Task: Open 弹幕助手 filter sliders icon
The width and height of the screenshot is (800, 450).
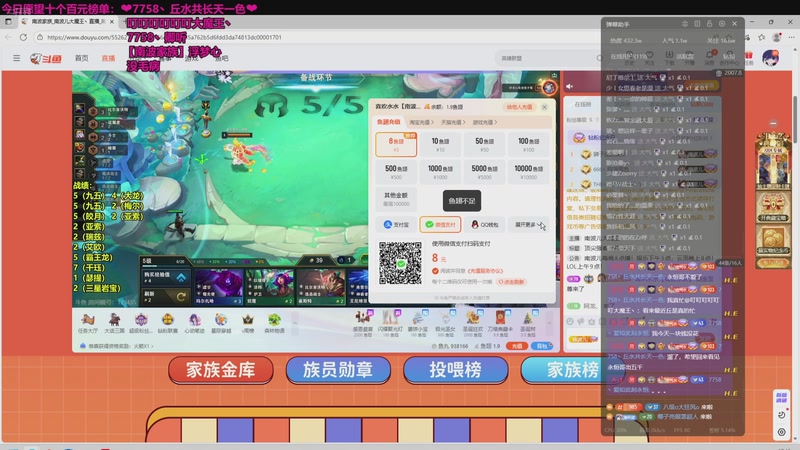Action: coord(685,24)
